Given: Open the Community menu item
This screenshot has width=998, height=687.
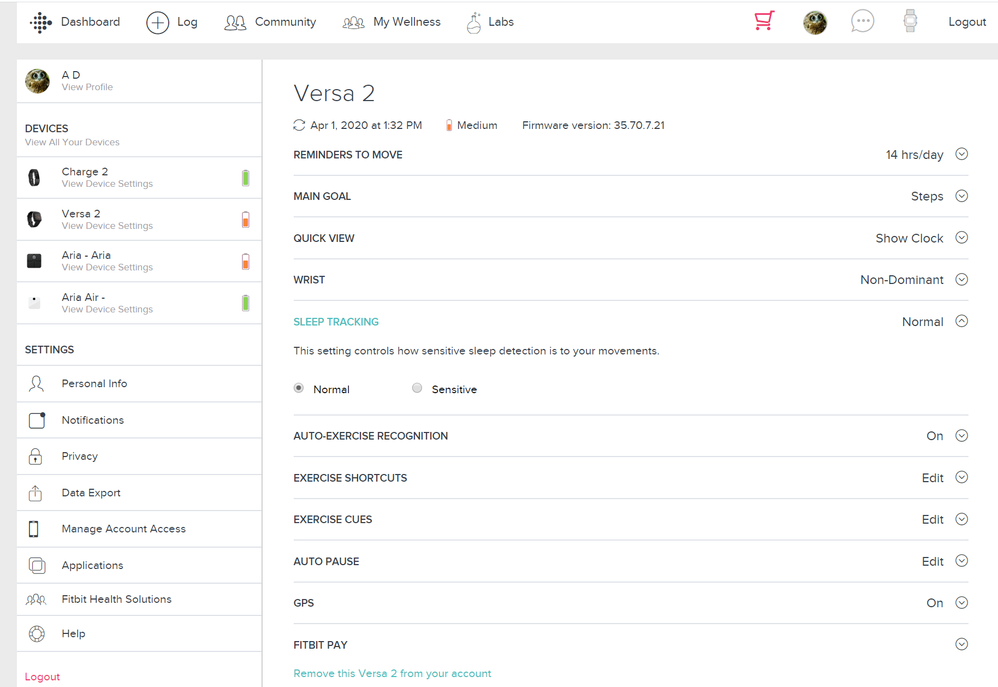Looking at the screenshot, I should [285, 22].
